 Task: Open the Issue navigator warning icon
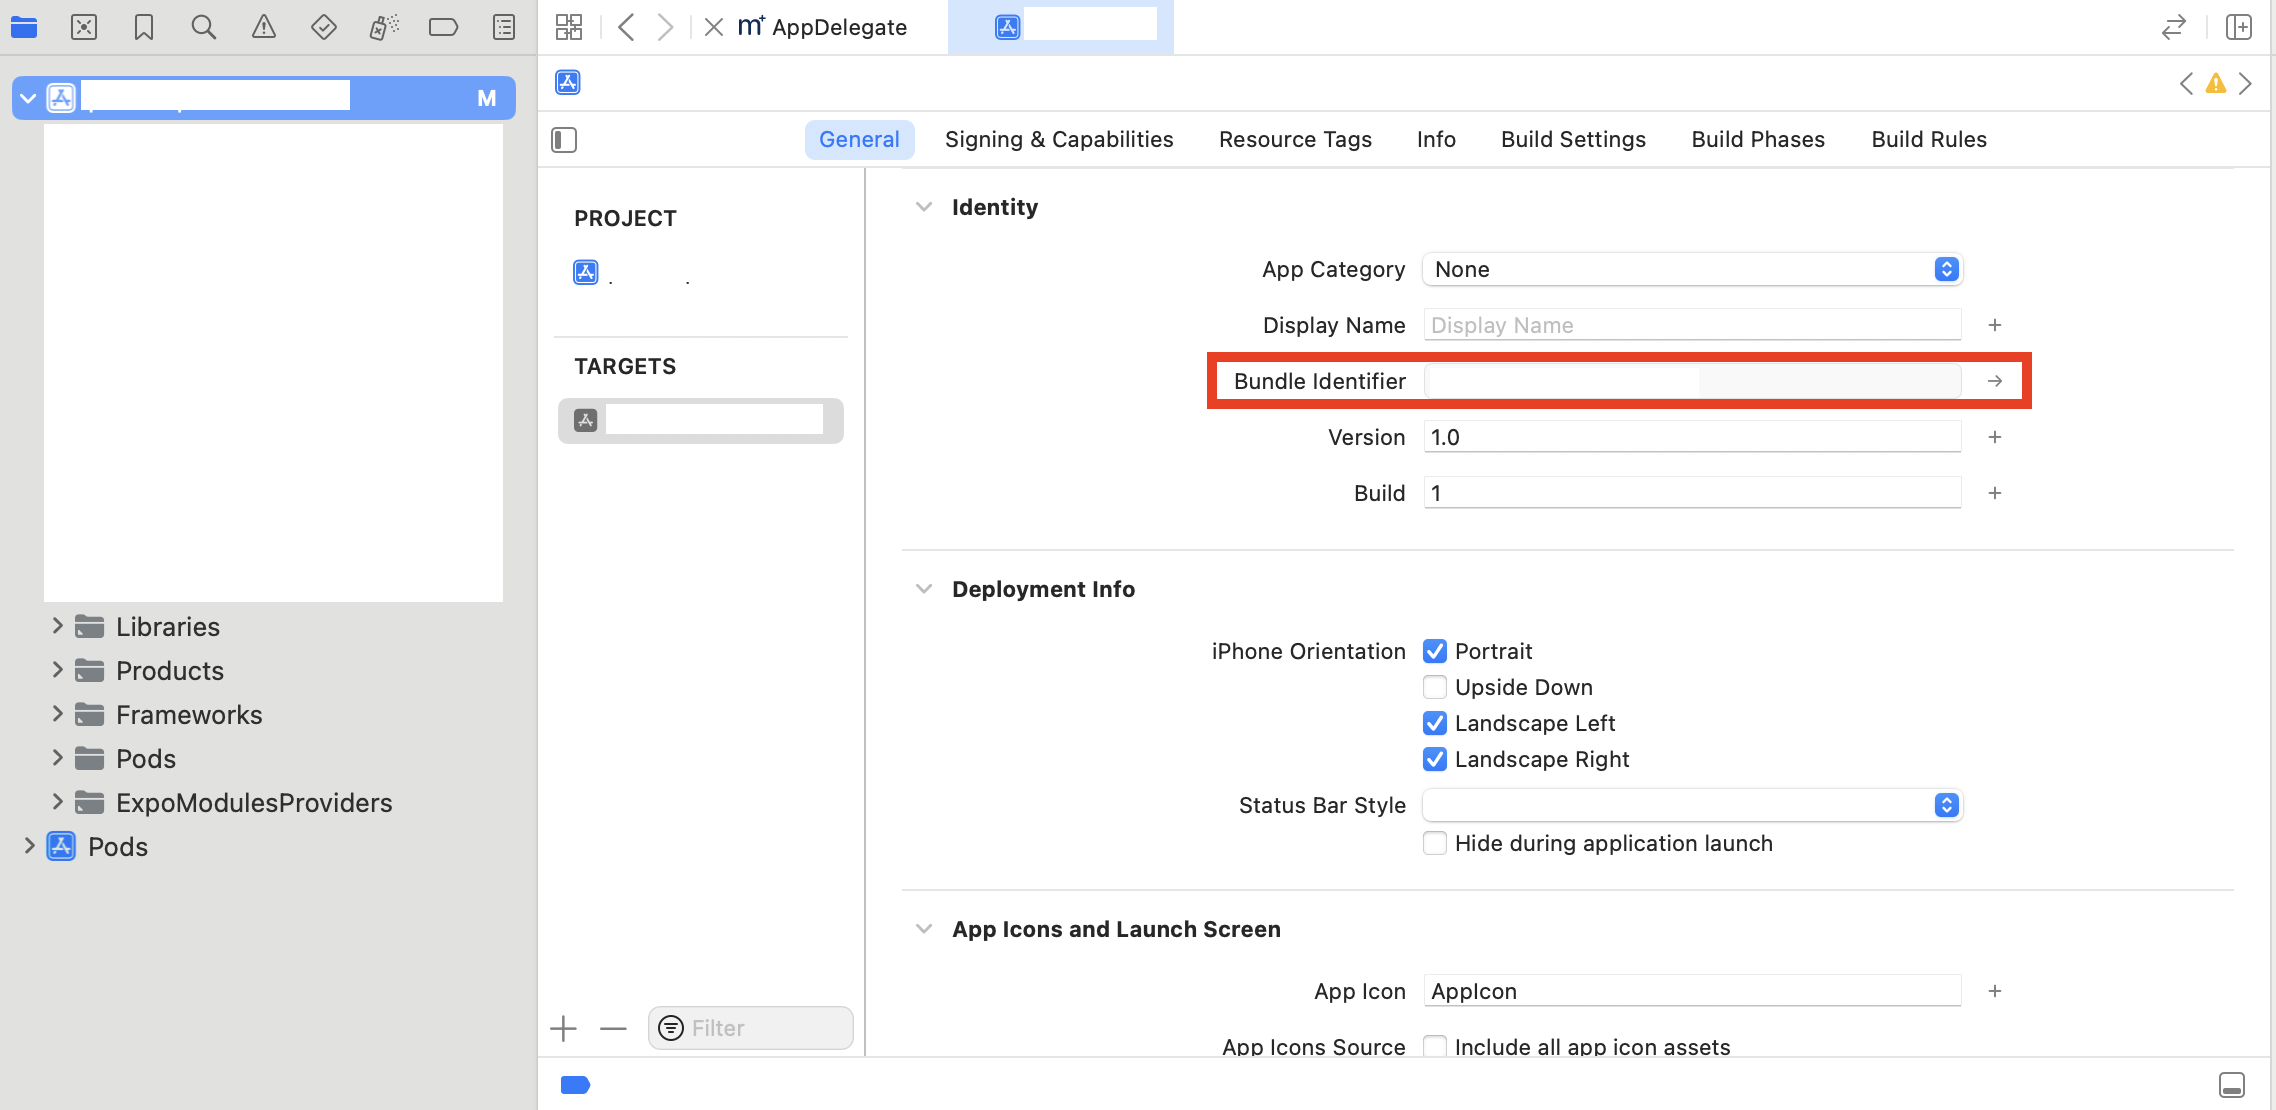263,27
